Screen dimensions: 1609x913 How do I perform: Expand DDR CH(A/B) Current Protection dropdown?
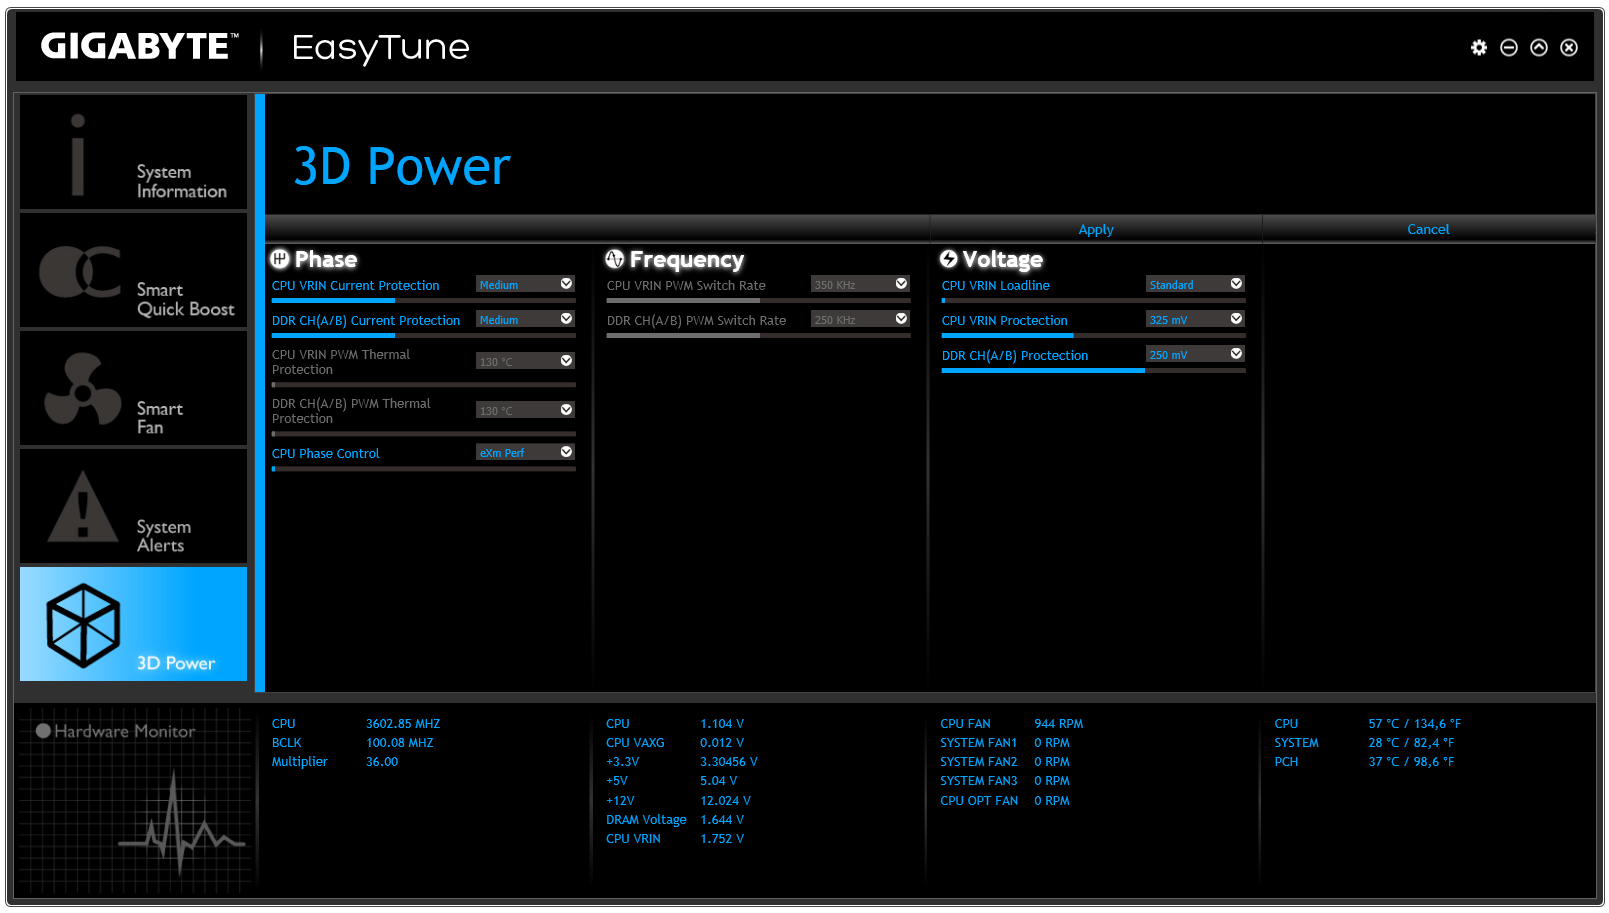point(525,319)
